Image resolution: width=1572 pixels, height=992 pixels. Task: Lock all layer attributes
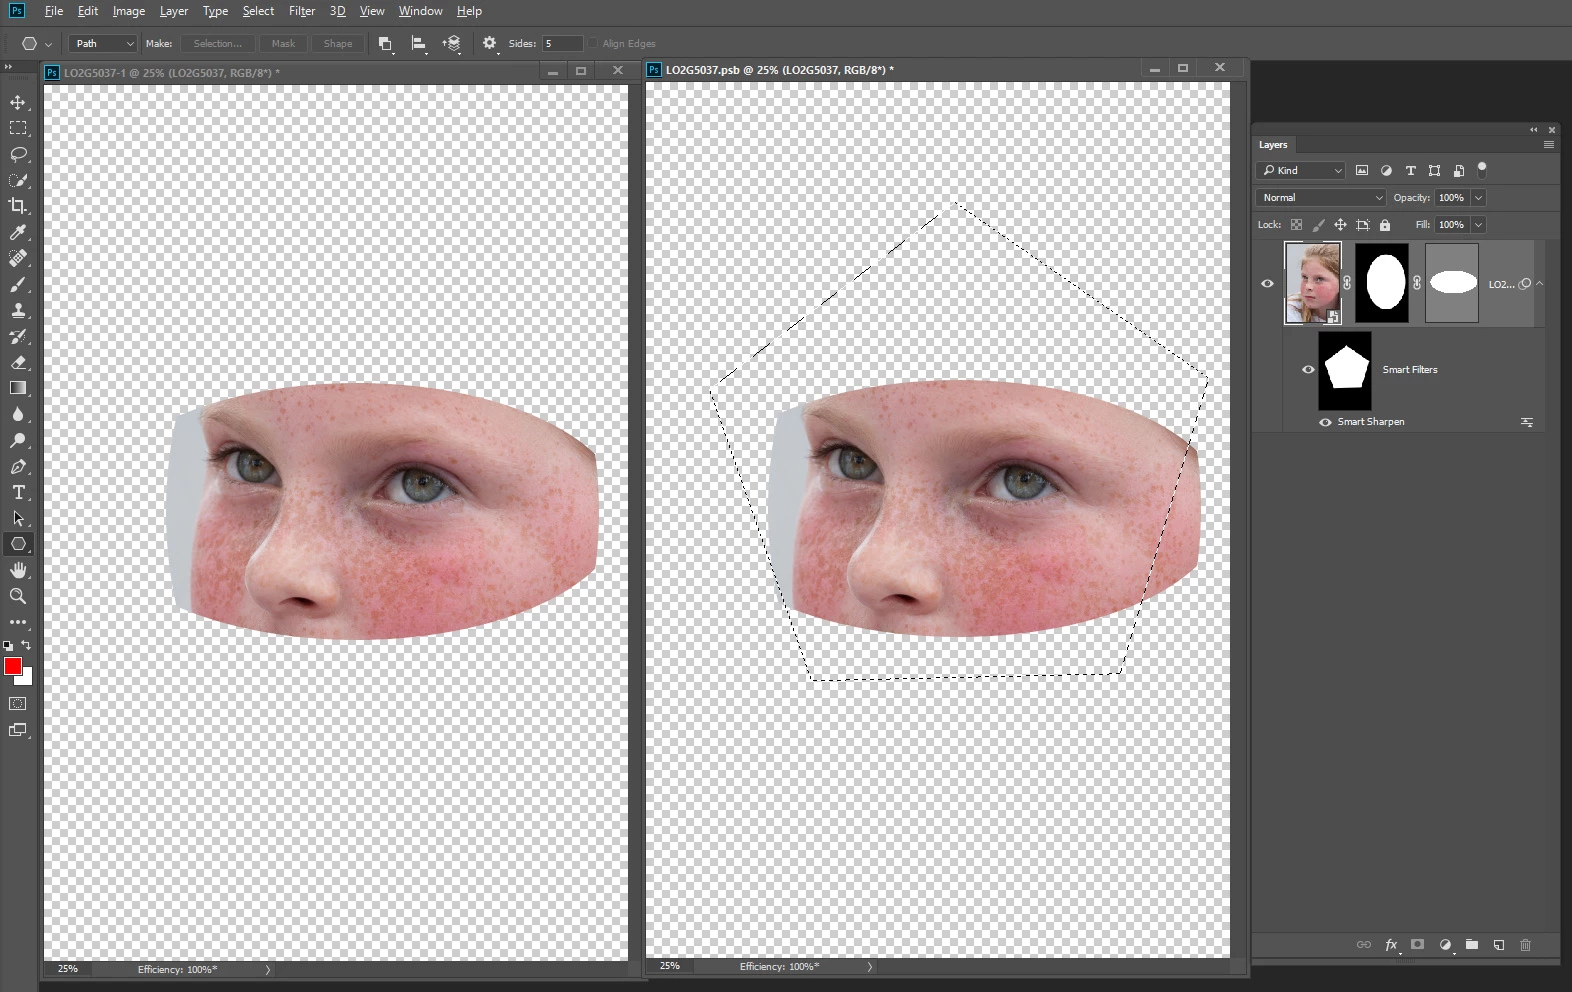click(x=1385, y=225)
